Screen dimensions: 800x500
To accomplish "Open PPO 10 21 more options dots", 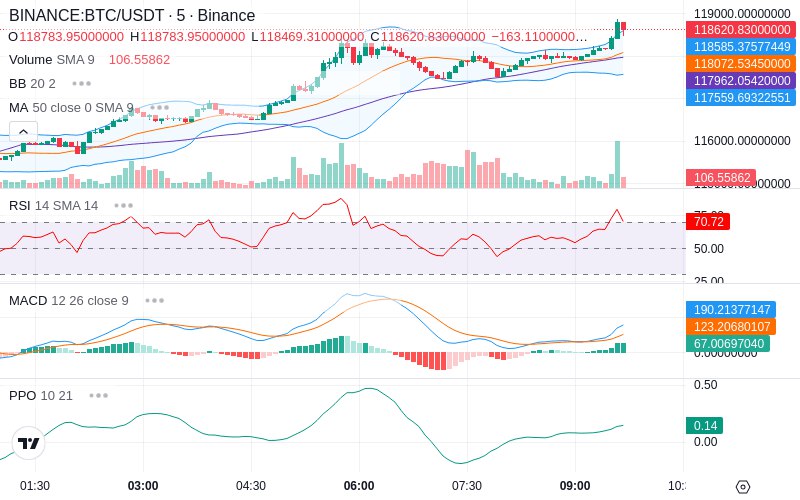I will [98, 395].
